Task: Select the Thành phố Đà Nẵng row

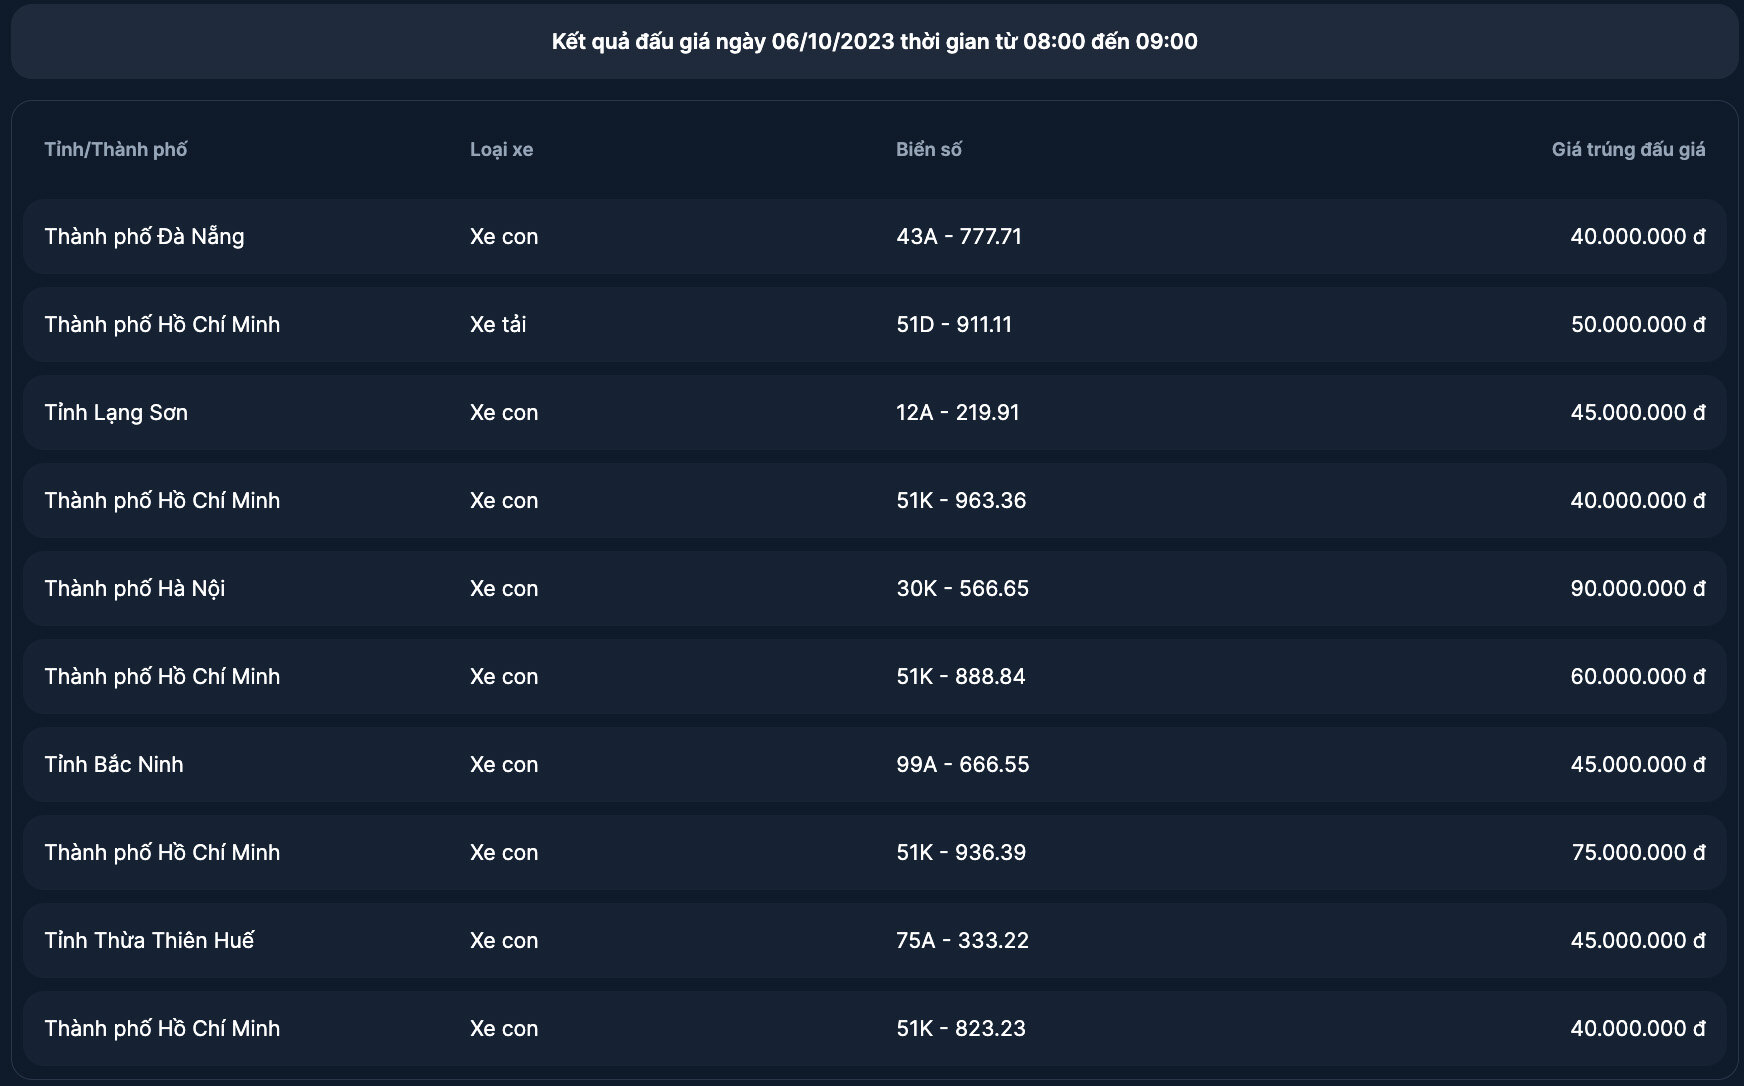Action: click(875, 237)
